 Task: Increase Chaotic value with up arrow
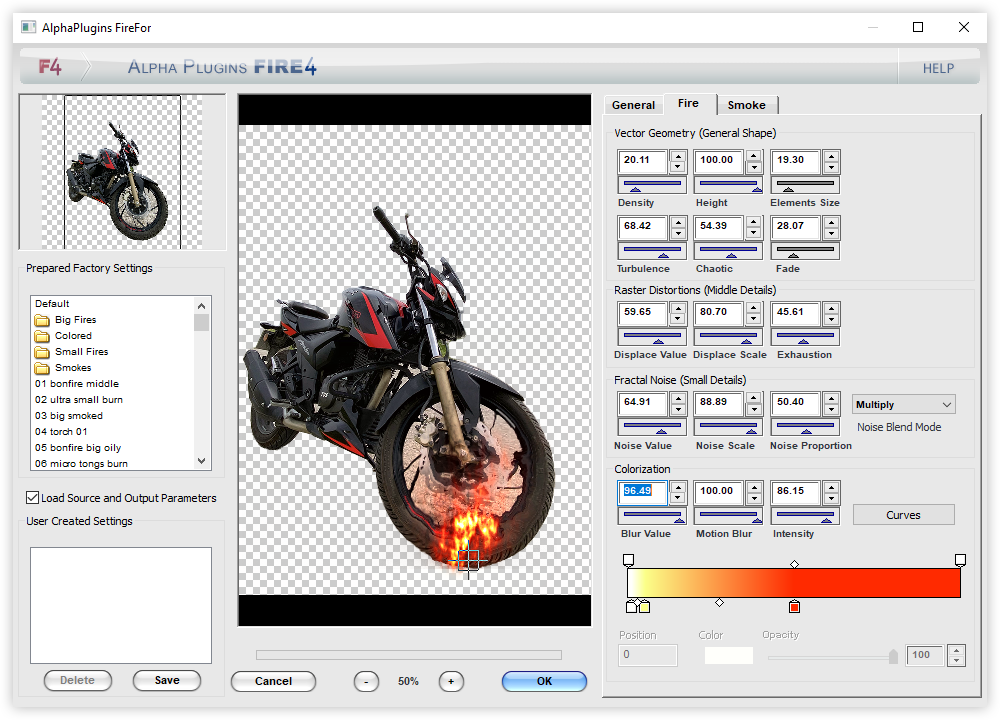(x=754, y=222)
